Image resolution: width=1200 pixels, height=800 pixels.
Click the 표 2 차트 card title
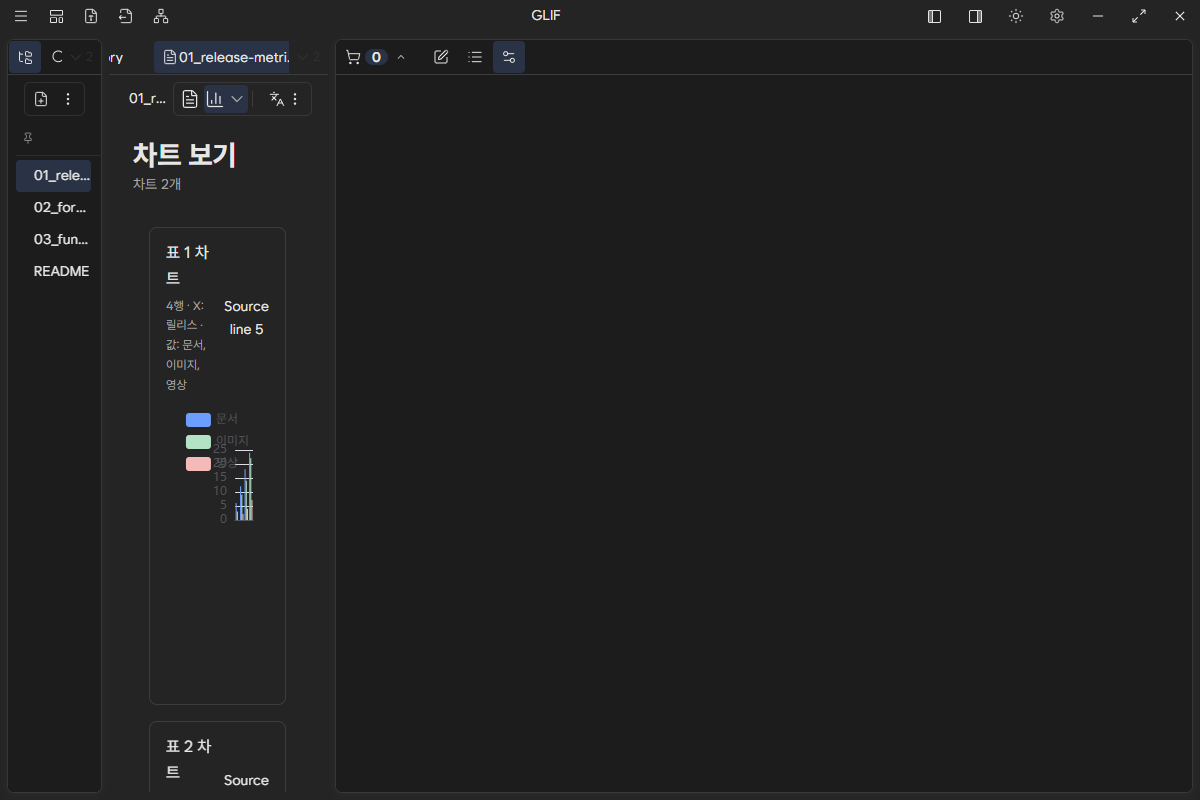pyautogui.click(x=187, y=758)
